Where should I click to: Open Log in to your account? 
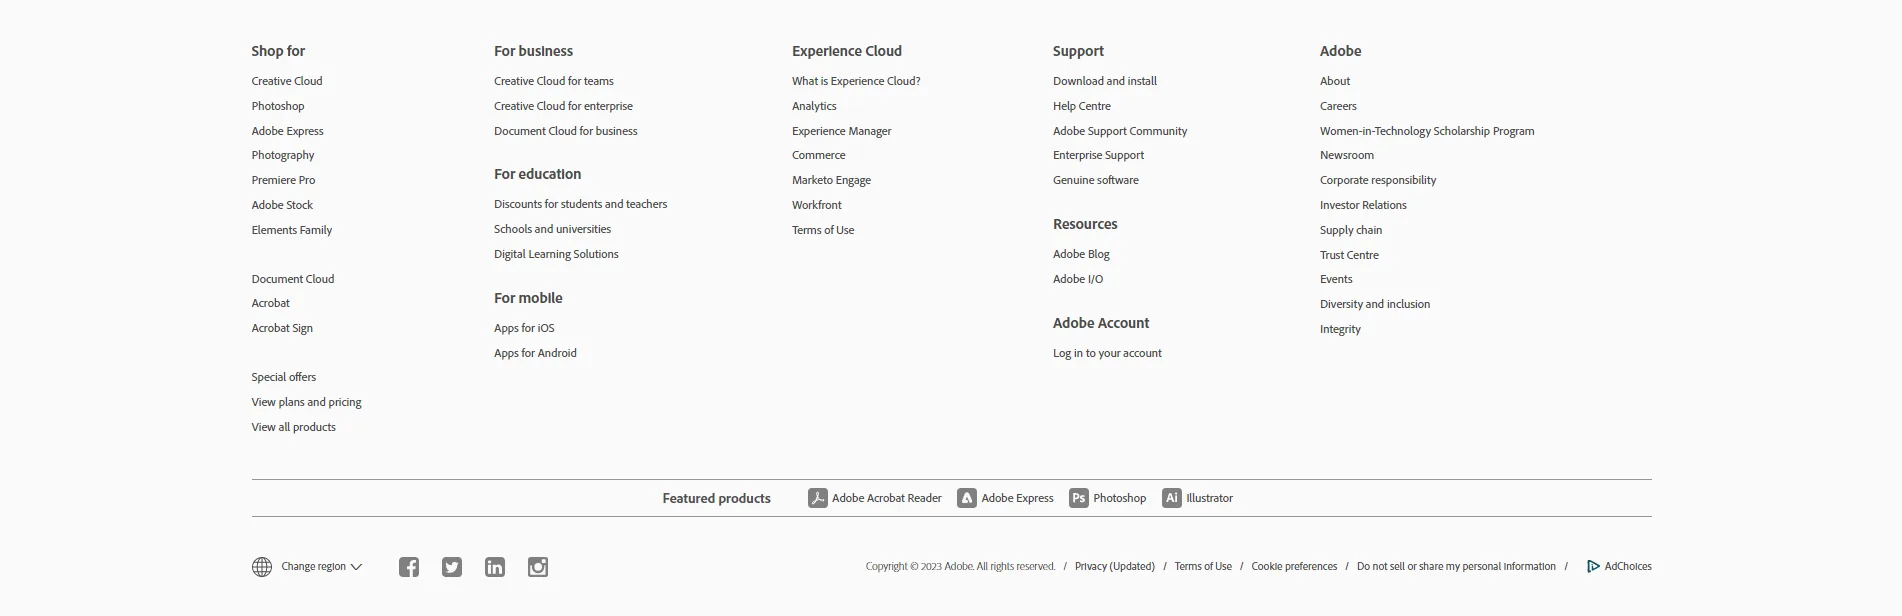point(1107,353)
